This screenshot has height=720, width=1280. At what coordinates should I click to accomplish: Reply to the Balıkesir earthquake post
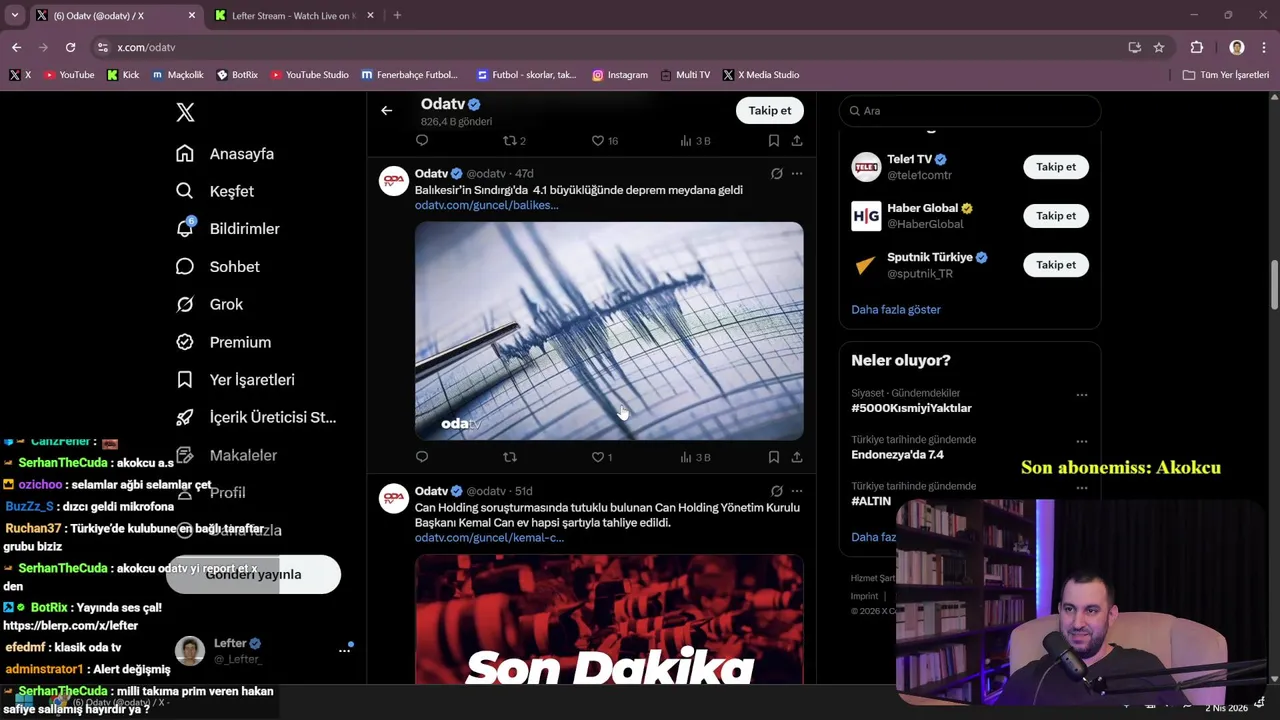(x=422, y=457)
